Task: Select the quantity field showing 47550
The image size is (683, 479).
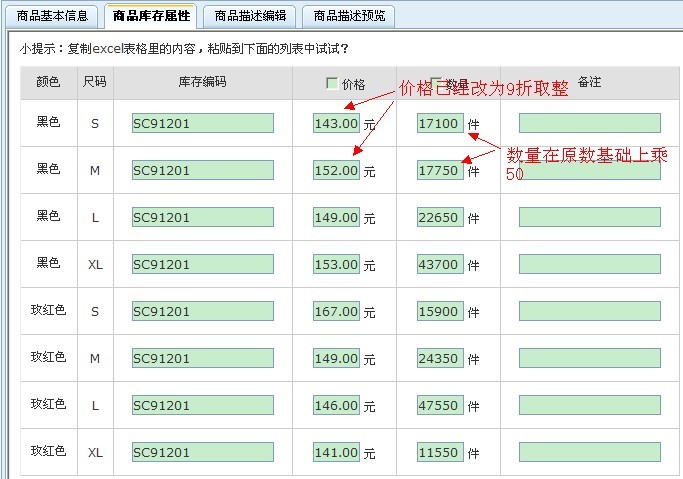Action: (440, 405)
